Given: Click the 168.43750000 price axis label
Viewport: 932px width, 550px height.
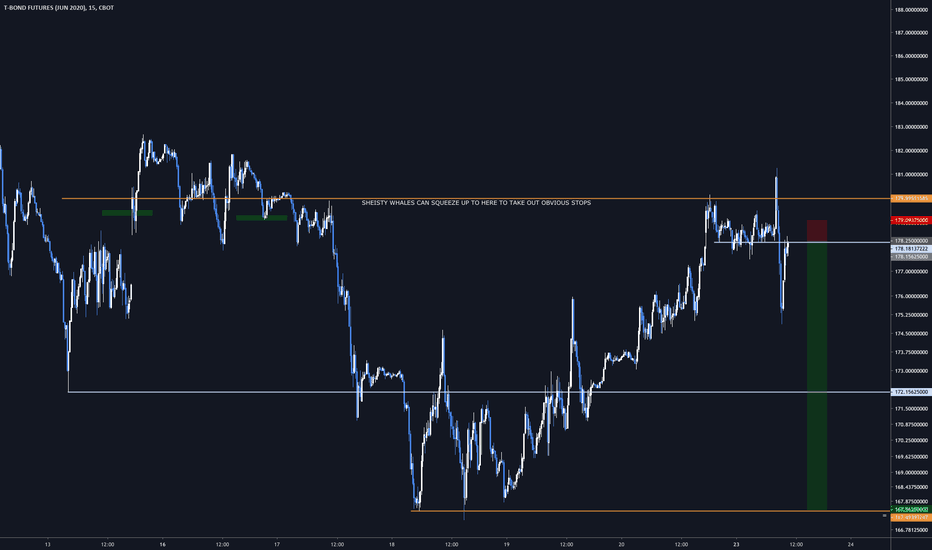Looking at the screenshot, I should tap(912, 487).
